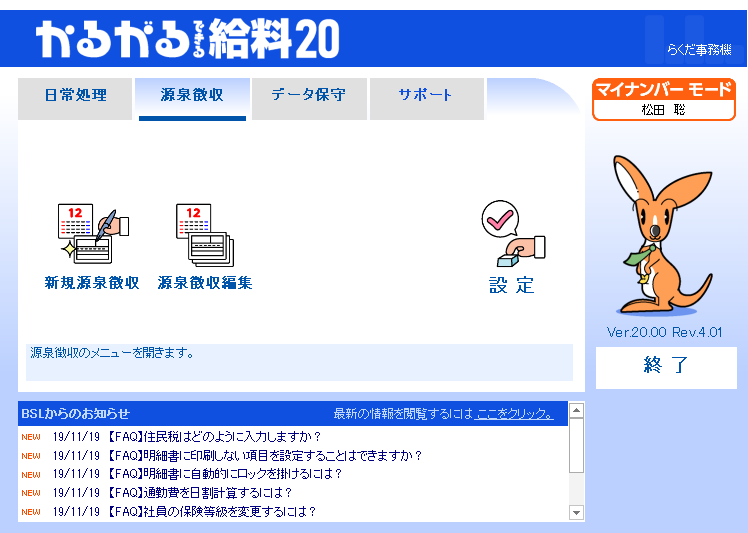Image resolution: width=748 pixels, height=533 pixels.
Task: Click the news list scrollbar thumb
Action: 576,445
